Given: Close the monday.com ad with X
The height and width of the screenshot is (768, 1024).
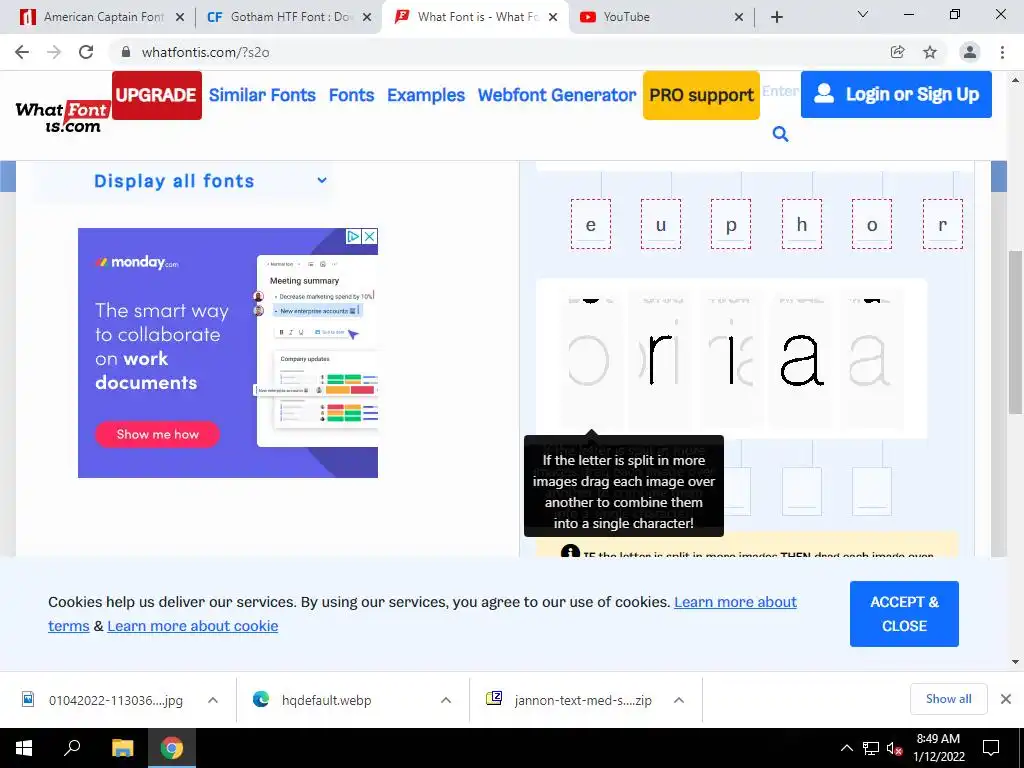Looking at the screenshot, I should coord(370,236).
